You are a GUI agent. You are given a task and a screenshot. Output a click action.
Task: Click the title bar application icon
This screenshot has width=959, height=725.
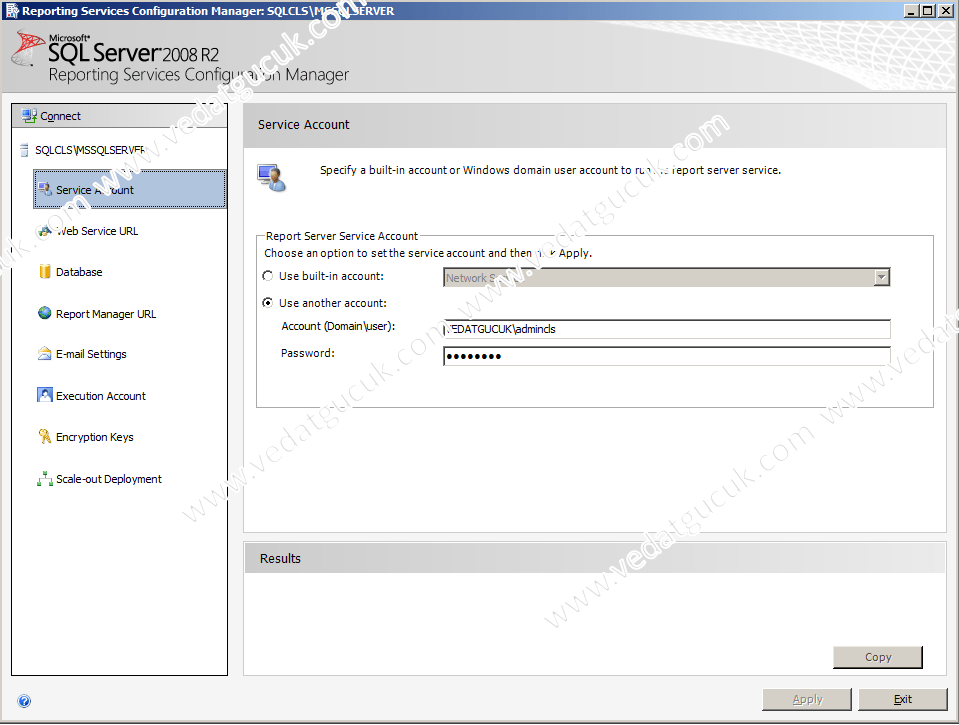(x=12, y=10)
